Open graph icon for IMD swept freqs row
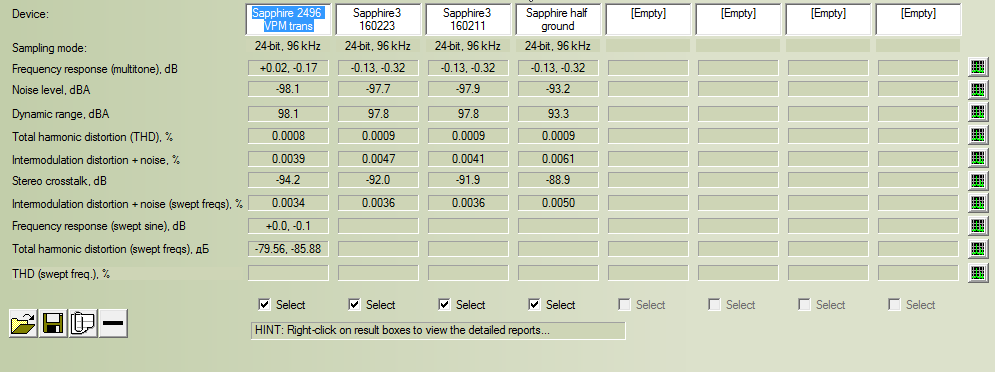This screenshot has width=995, height=372. [977, 204]
